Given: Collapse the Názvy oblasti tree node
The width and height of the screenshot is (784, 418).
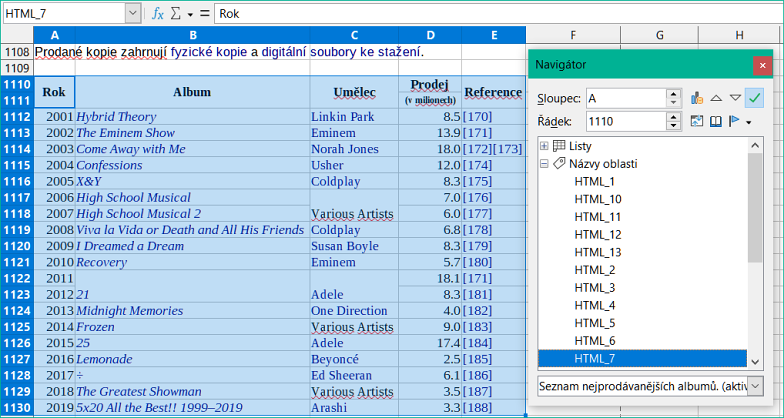Looking at the screenshot, I should click(544, 164).
